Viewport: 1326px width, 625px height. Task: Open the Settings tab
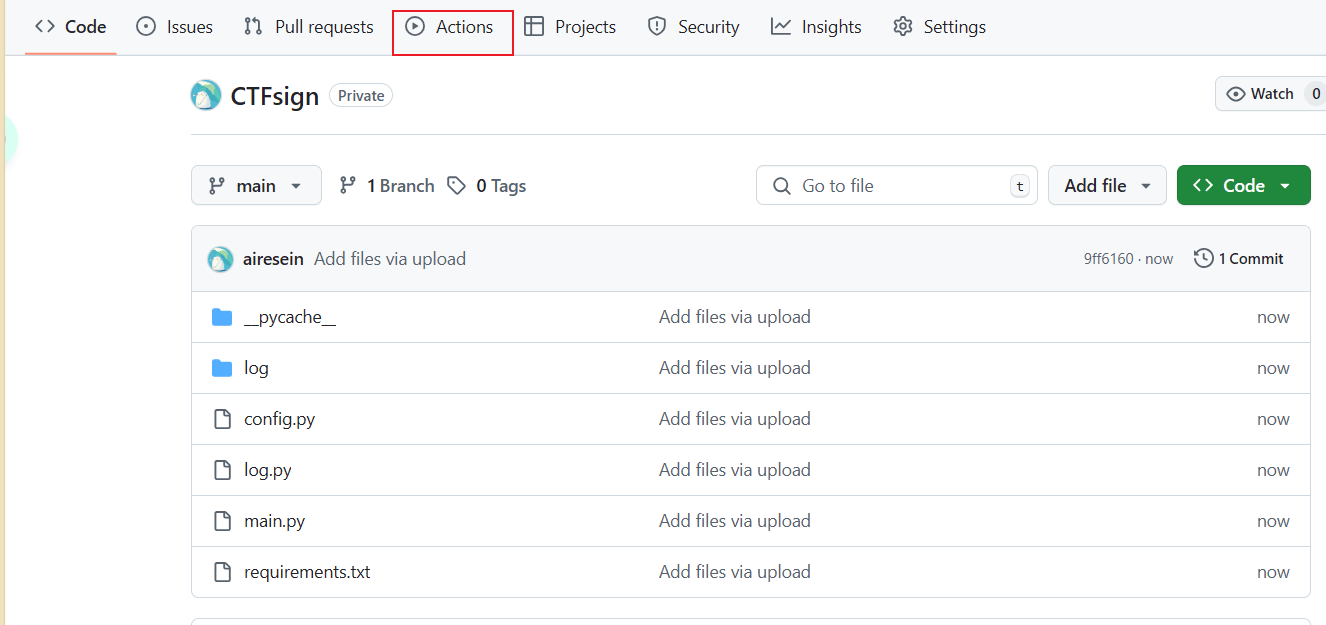click(x=939, y=27)
